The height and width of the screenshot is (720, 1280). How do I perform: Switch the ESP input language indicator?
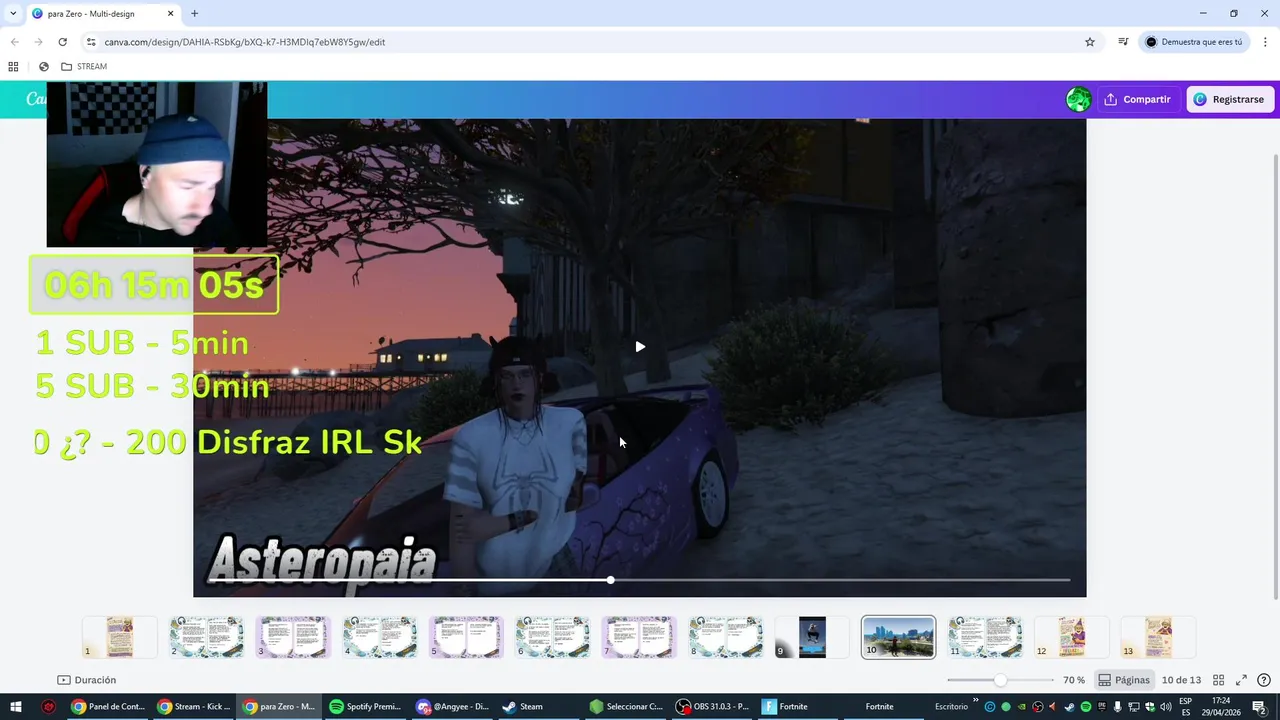(x=1186, y=706)
